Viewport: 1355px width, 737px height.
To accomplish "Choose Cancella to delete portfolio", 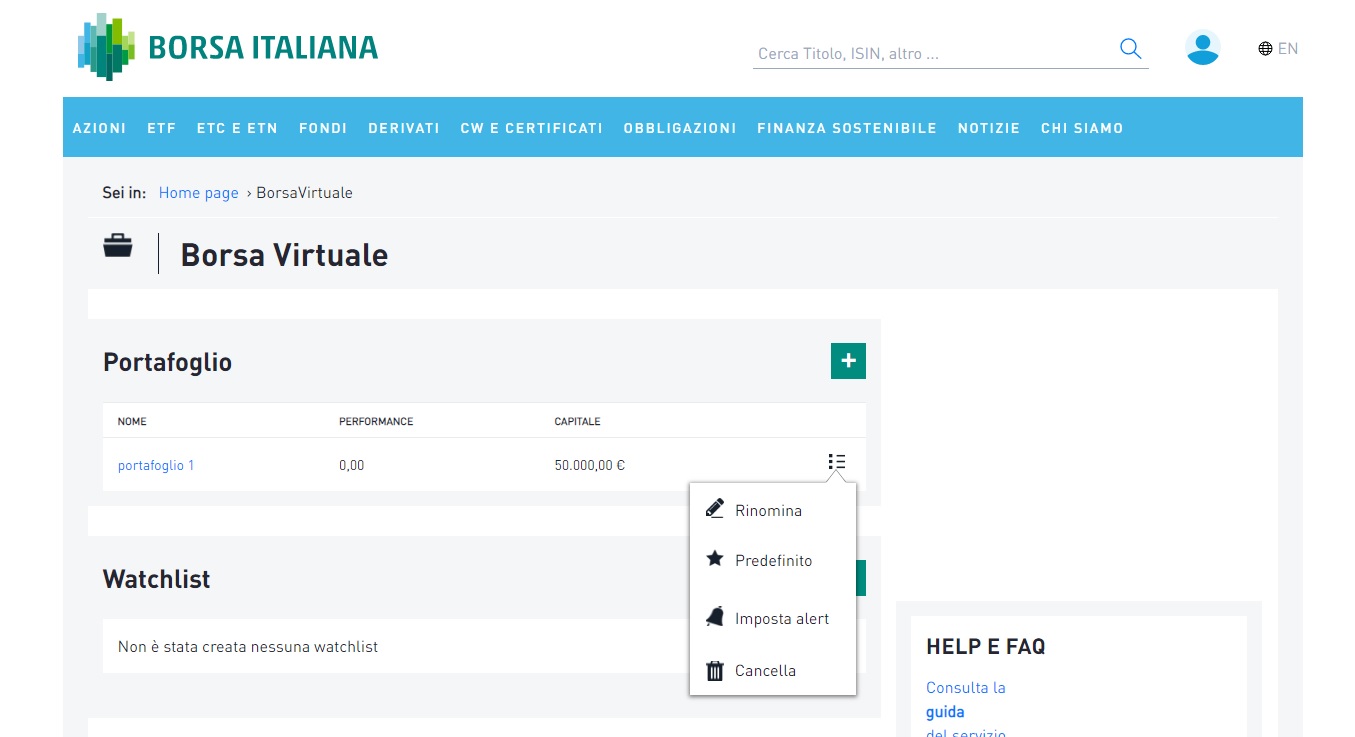I will tap(765, 671).
